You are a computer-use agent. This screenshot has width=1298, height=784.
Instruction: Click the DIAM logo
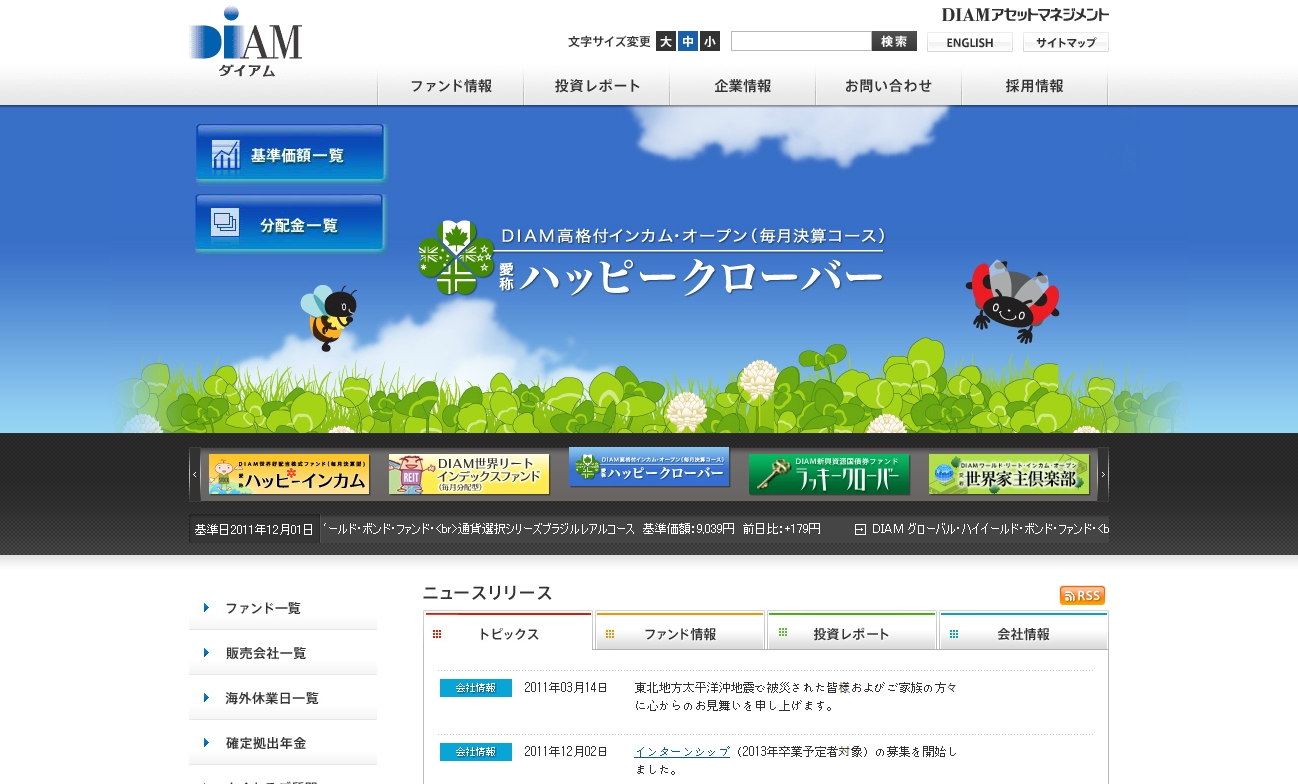tap(245, 42)
